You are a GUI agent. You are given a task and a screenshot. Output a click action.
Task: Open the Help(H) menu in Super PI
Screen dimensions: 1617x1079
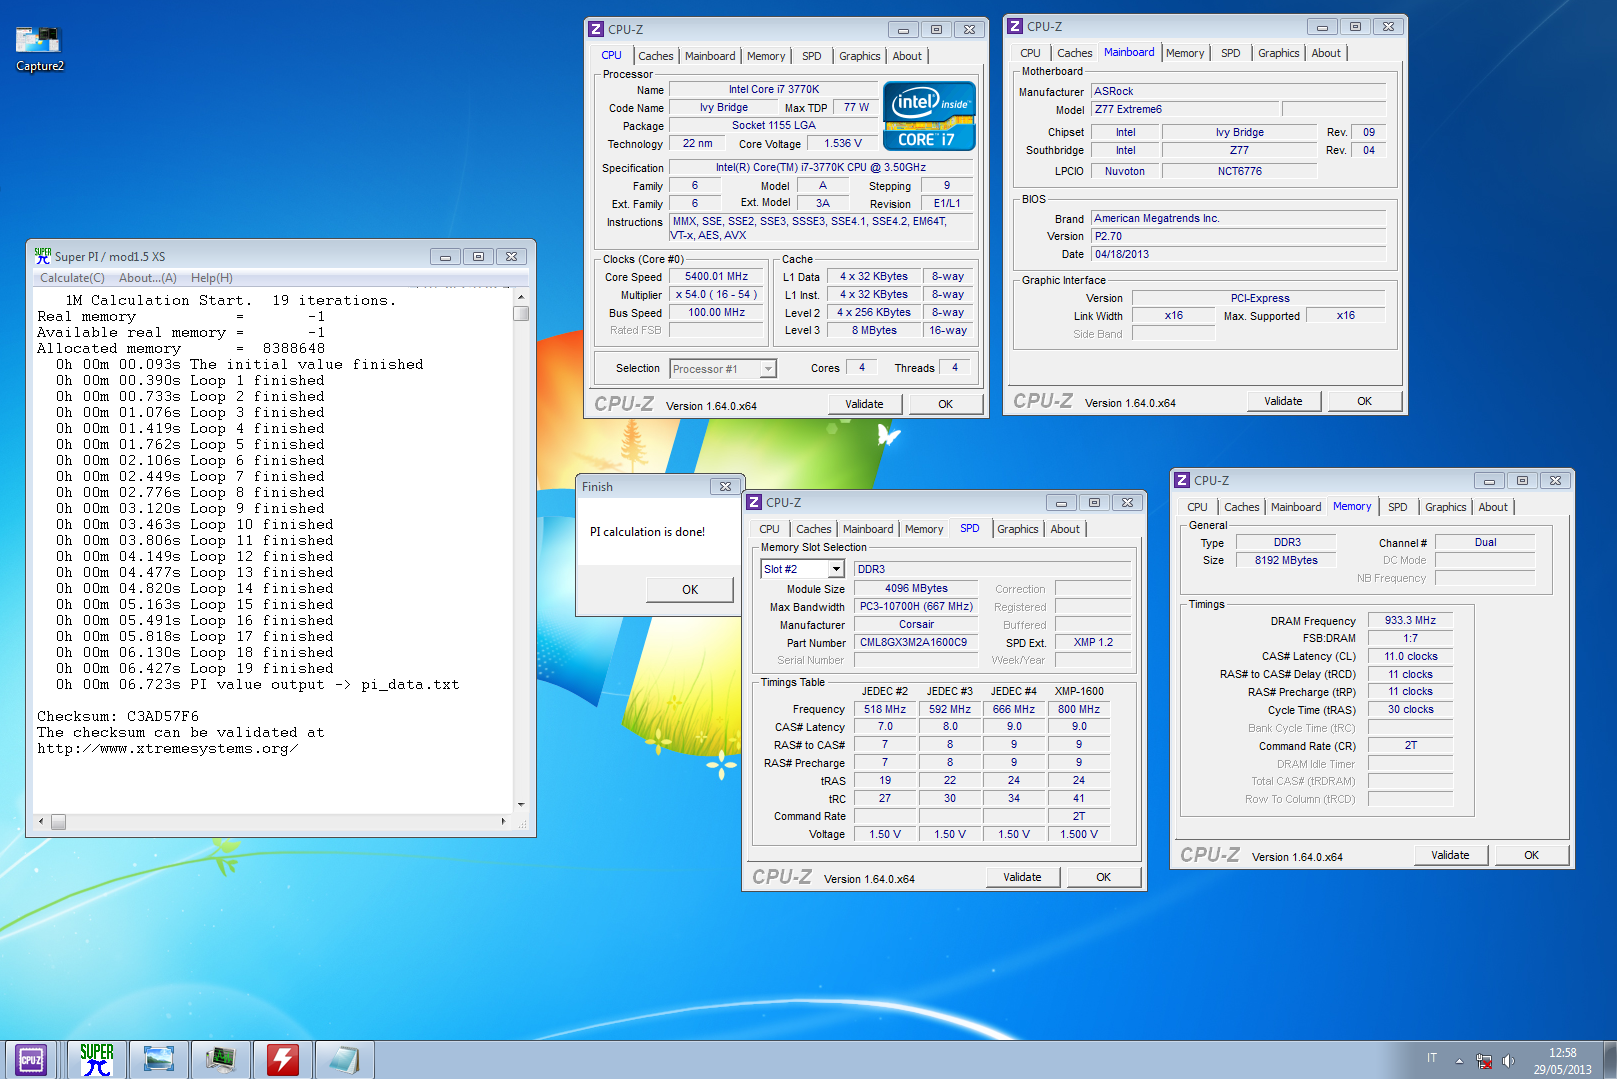(x=211, y=278)
